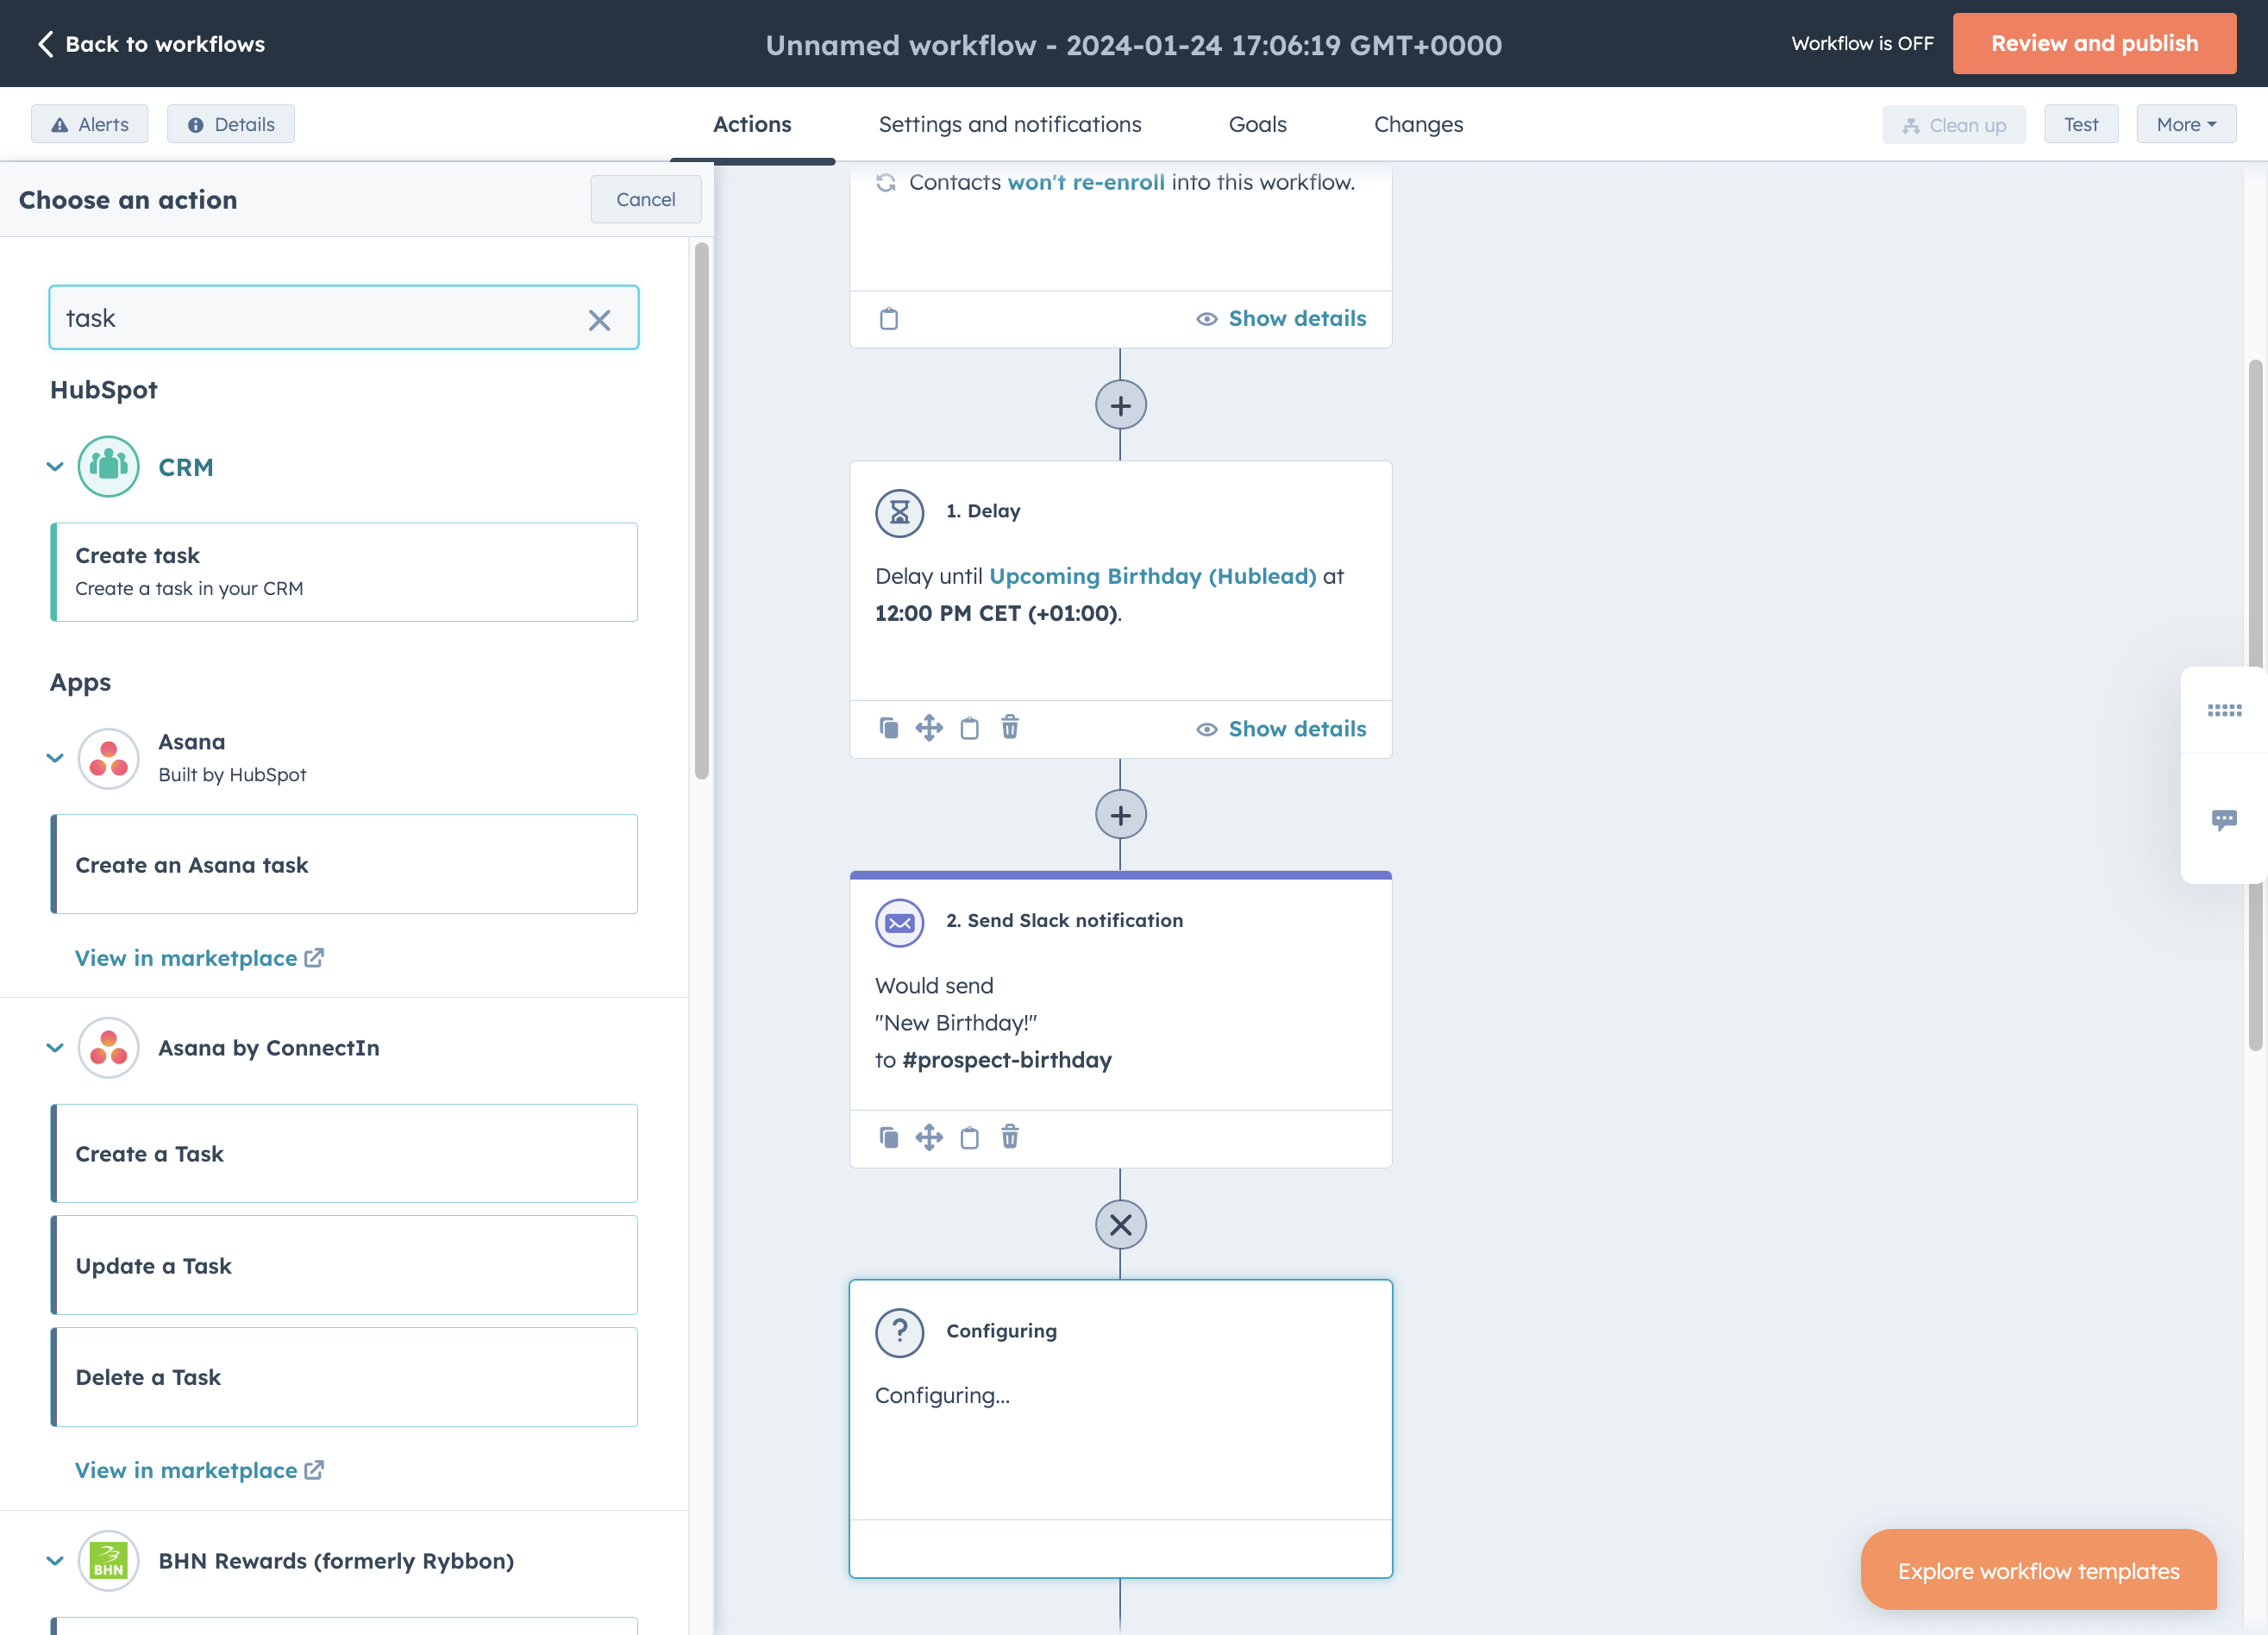2268x1635 pixels.
Task: Click clipboard icon on Slack notification card
Action: pos(970,1138)
